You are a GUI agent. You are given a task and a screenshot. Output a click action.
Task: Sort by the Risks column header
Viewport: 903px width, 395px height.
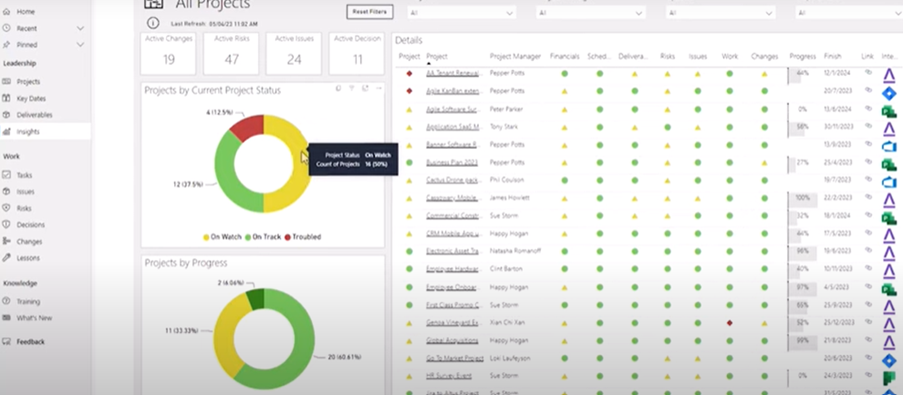tap(667, 56)
